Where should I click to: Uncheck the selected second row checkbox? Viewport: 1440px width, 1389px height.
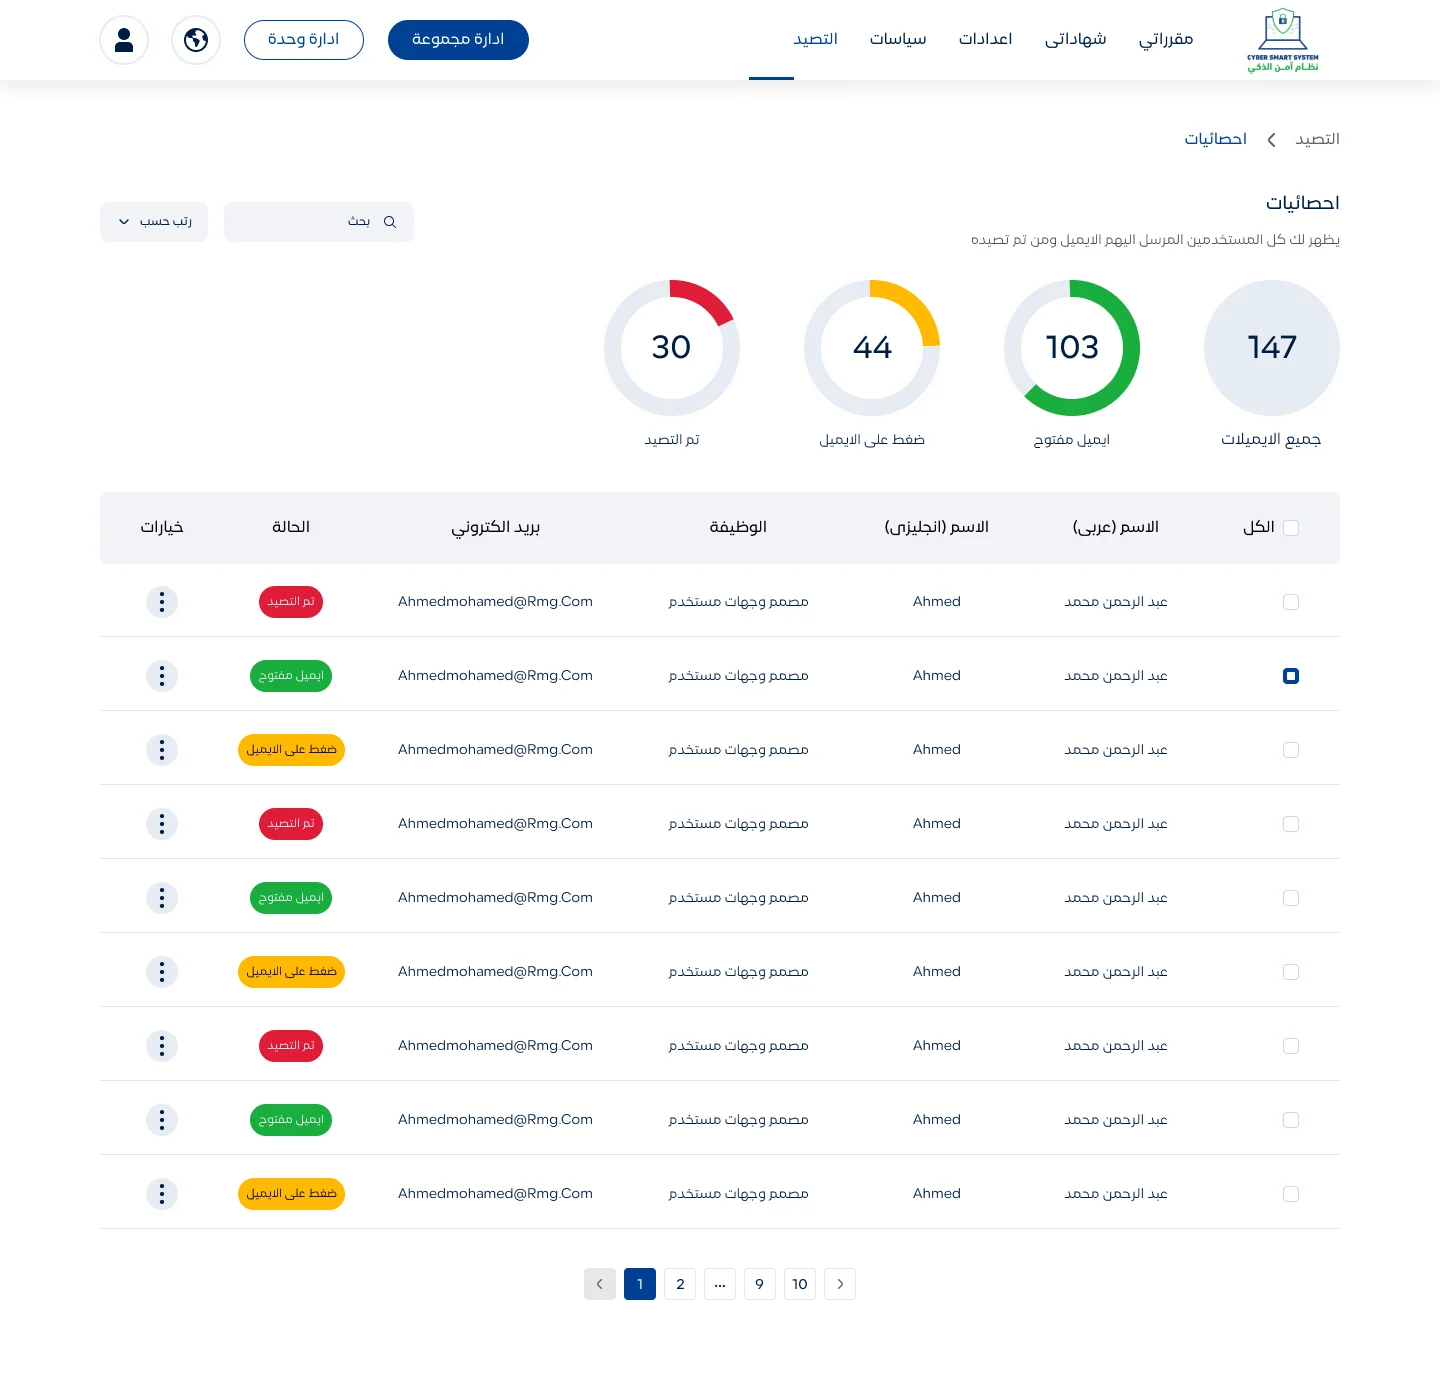pyautogui.click(x=1290, y=676)
